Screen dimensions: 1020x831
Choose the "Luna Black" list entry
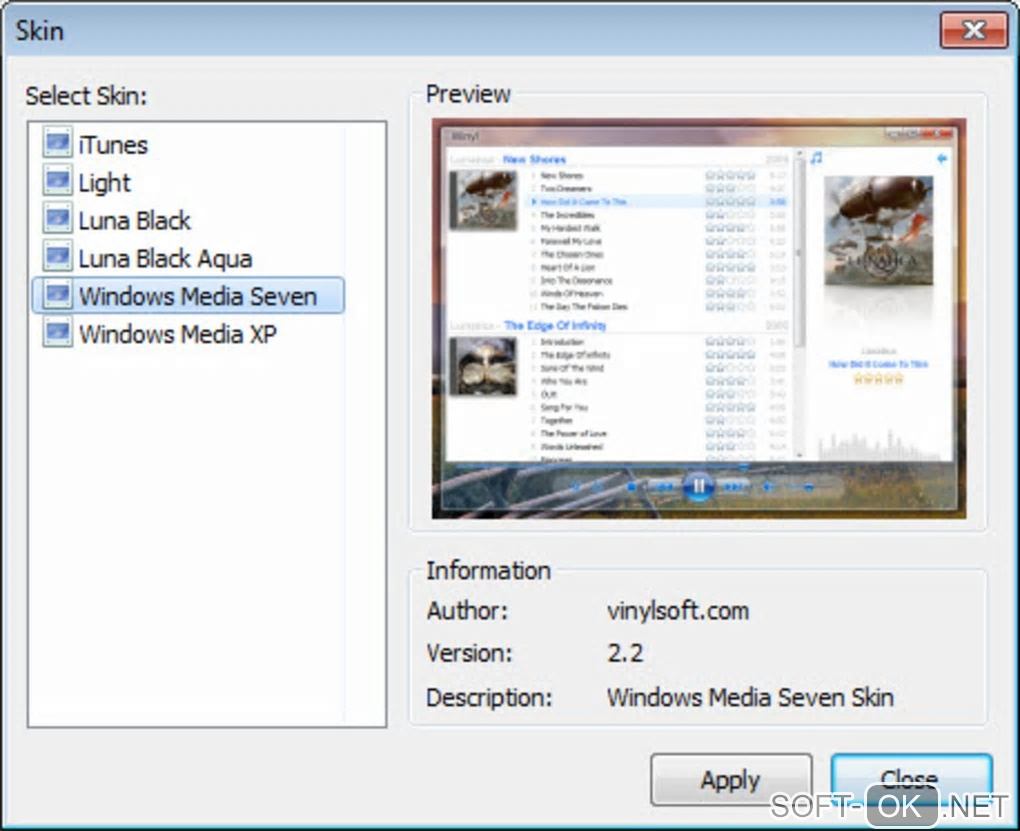click(135, 221)
